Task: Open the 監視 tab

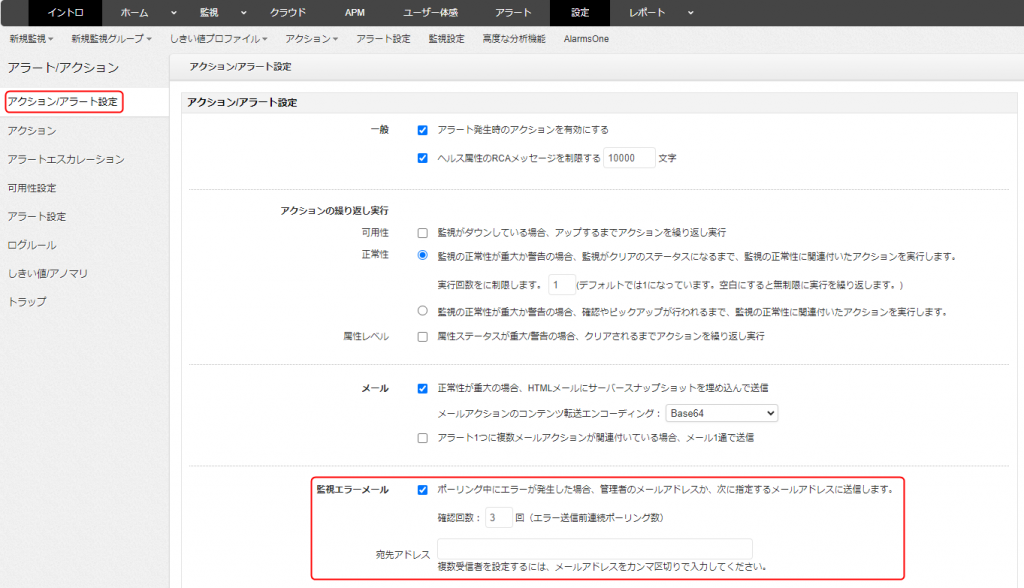Action: pos(209,12)
